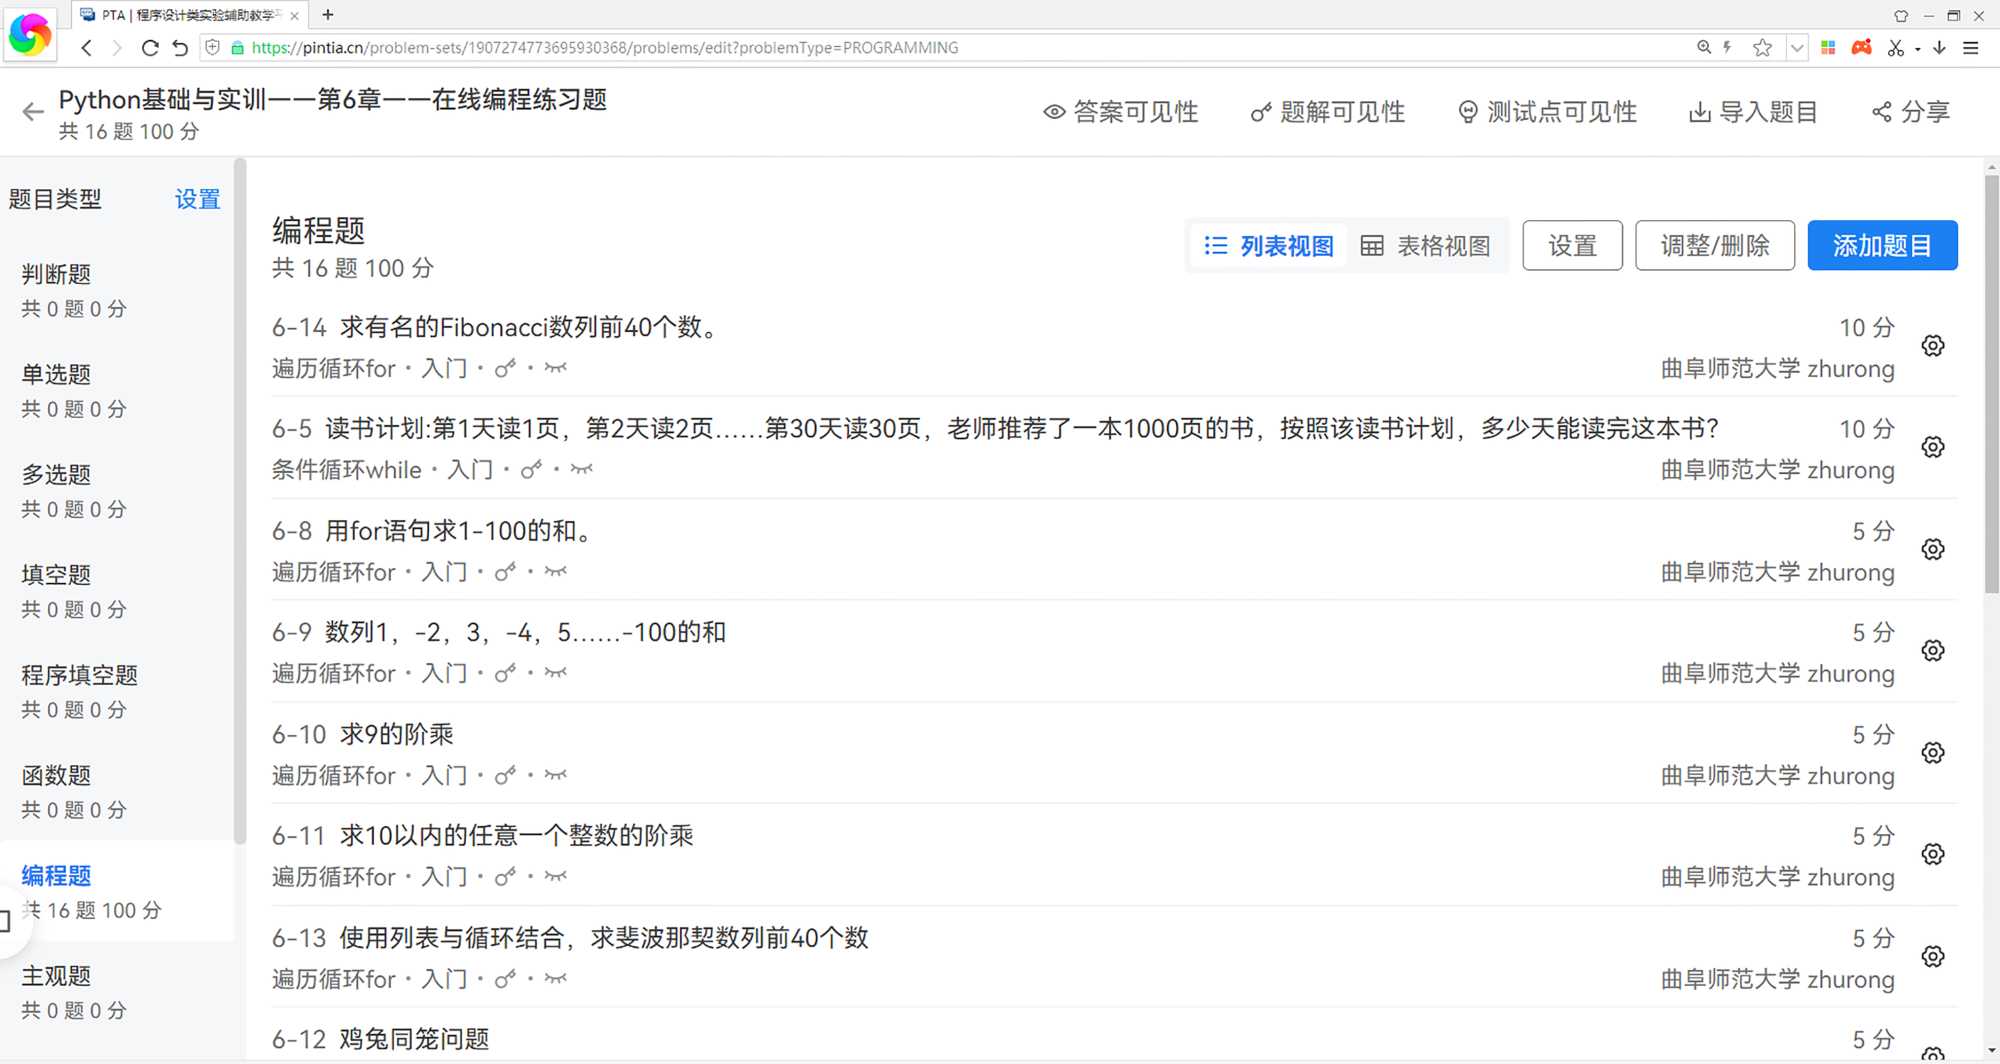
Task: Click the back arrow beside the problem set title
Action: click(33, 112)
